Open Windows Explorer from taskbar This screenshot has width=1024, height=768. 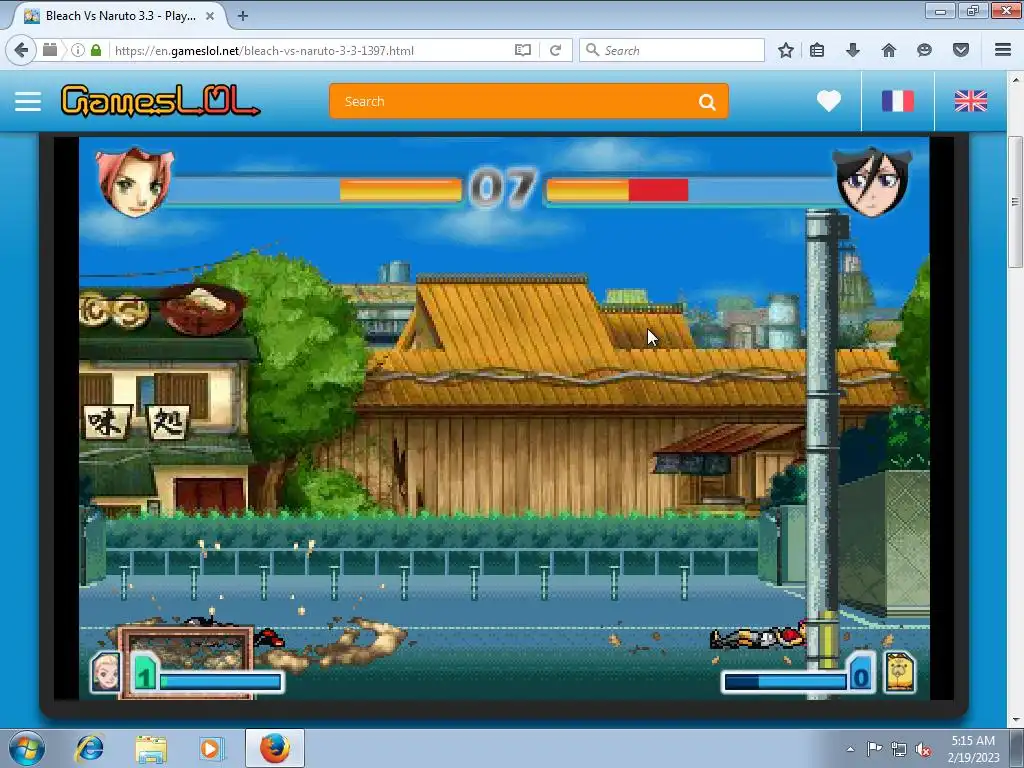pos(151,748)
